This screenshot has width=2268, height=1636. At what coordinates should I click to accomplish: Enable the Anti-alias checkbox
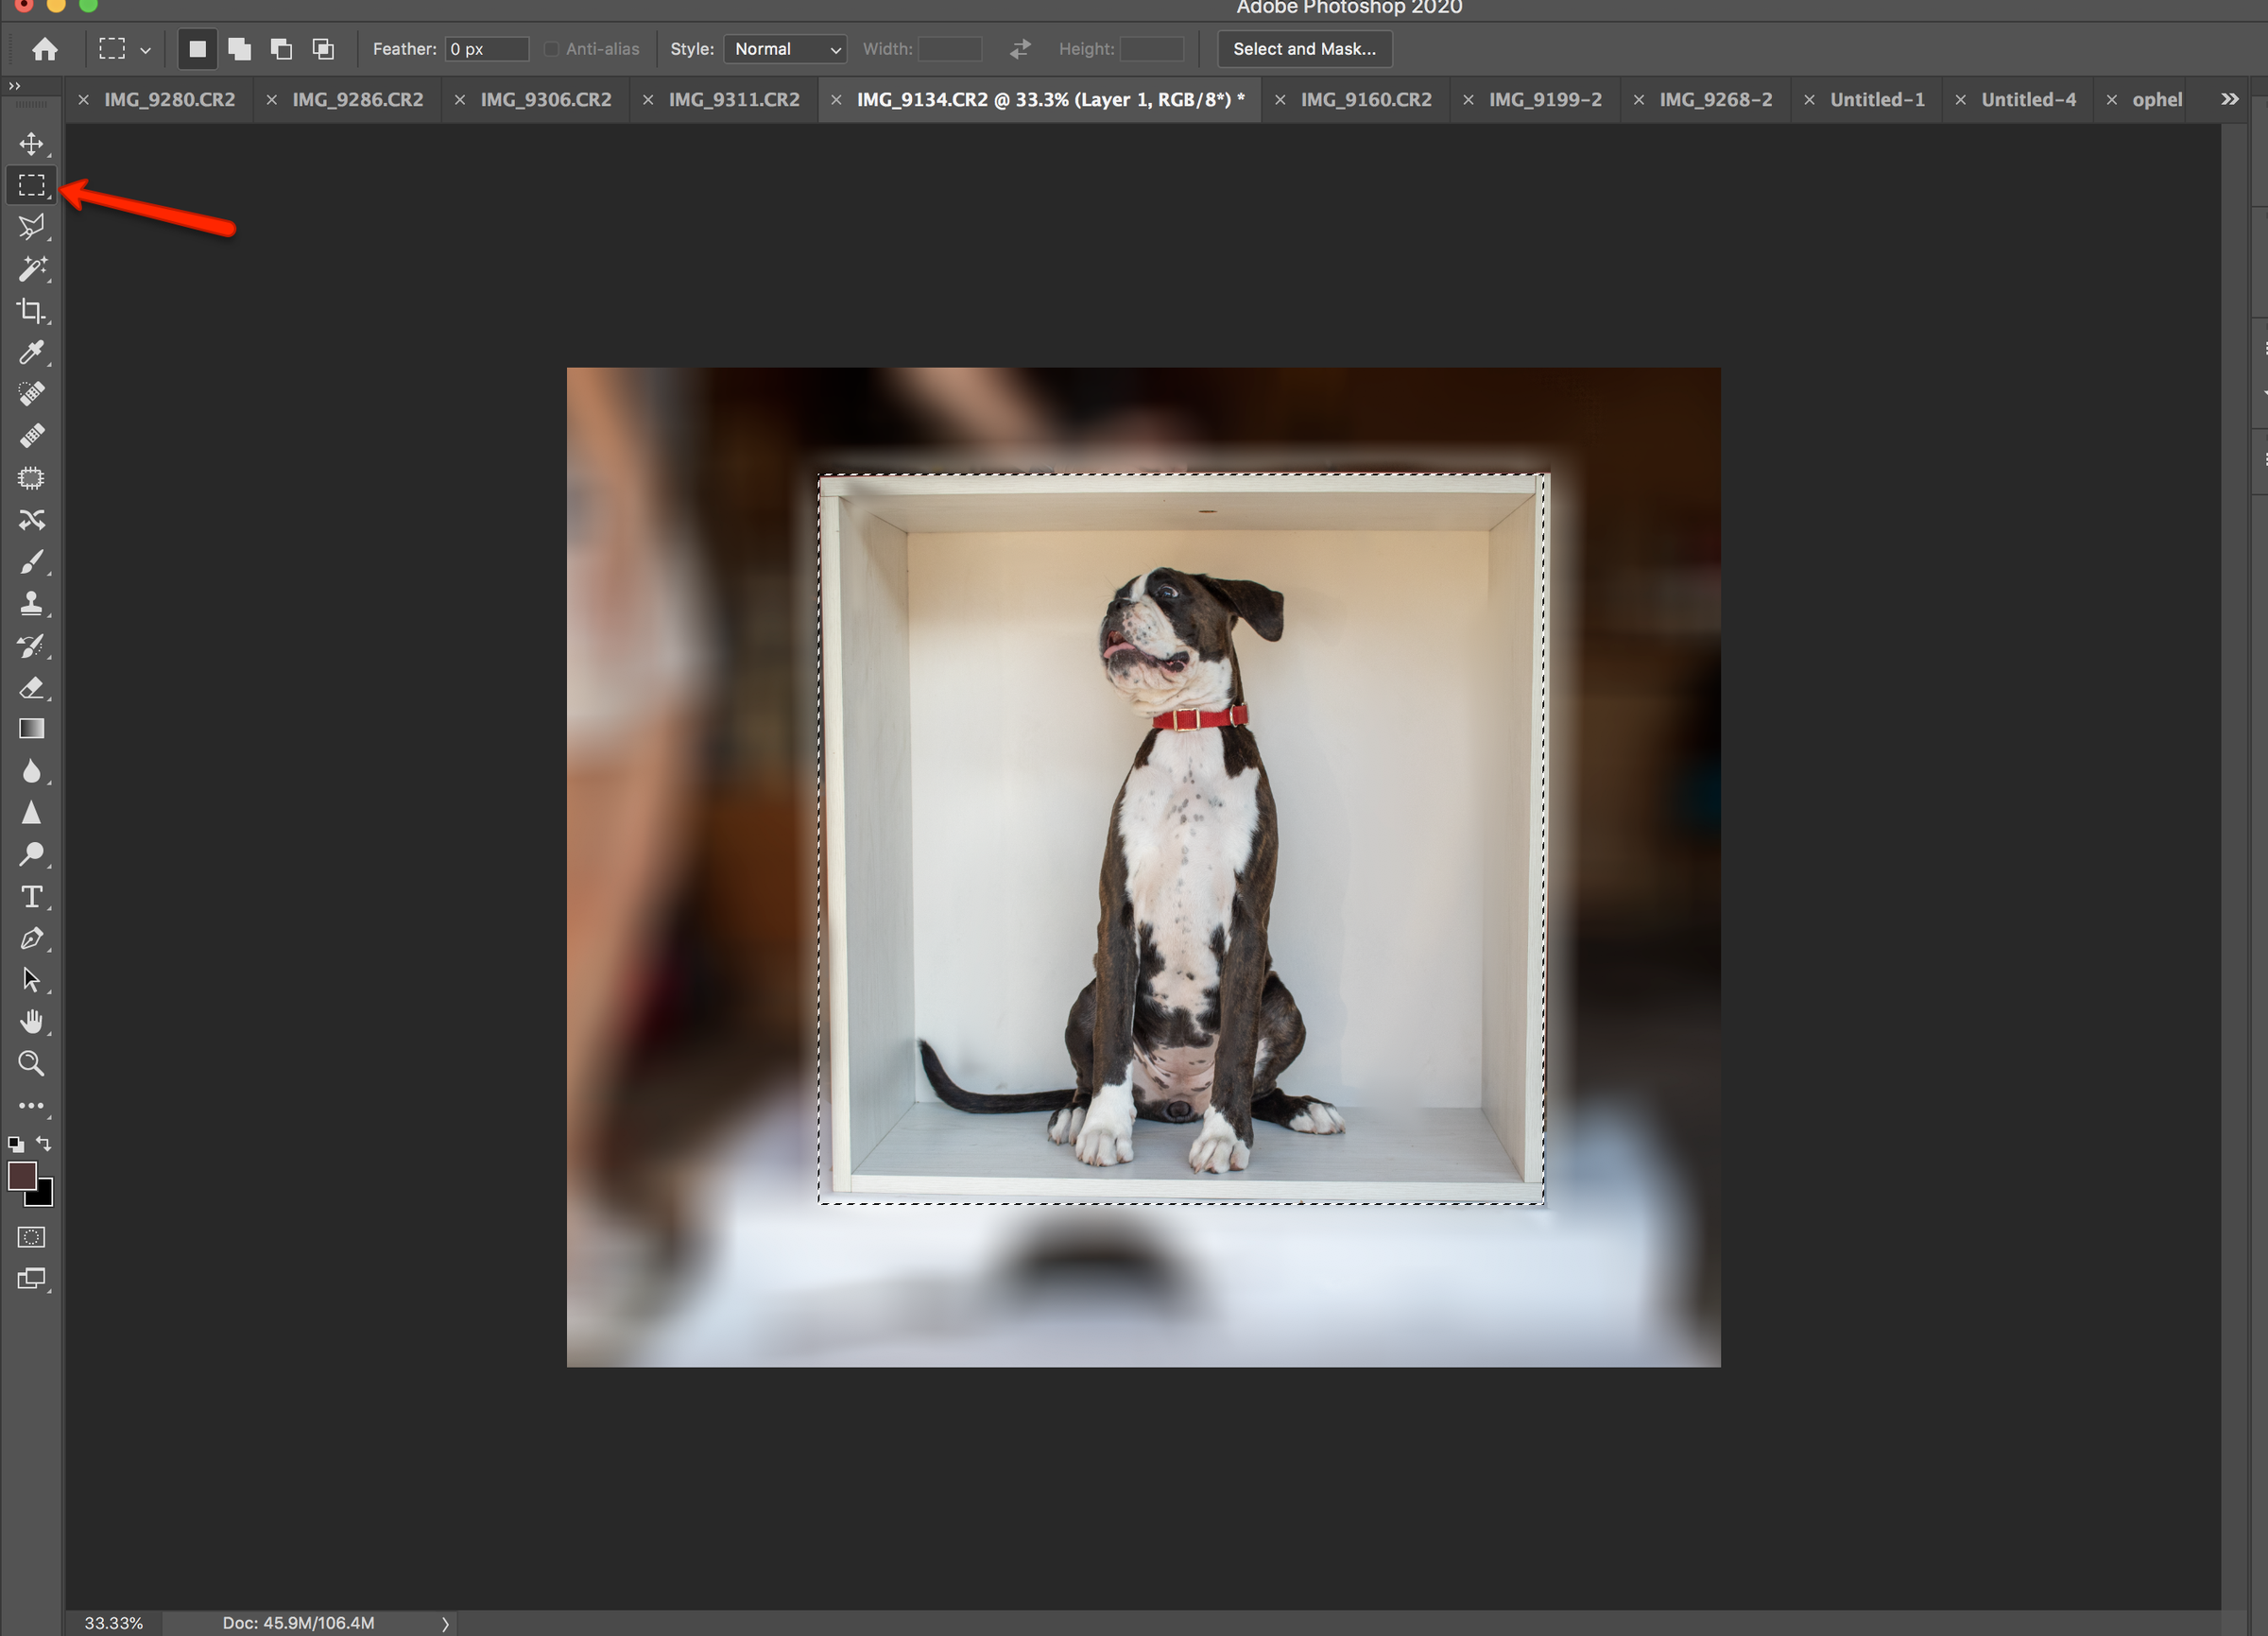(x=551, y=48)
